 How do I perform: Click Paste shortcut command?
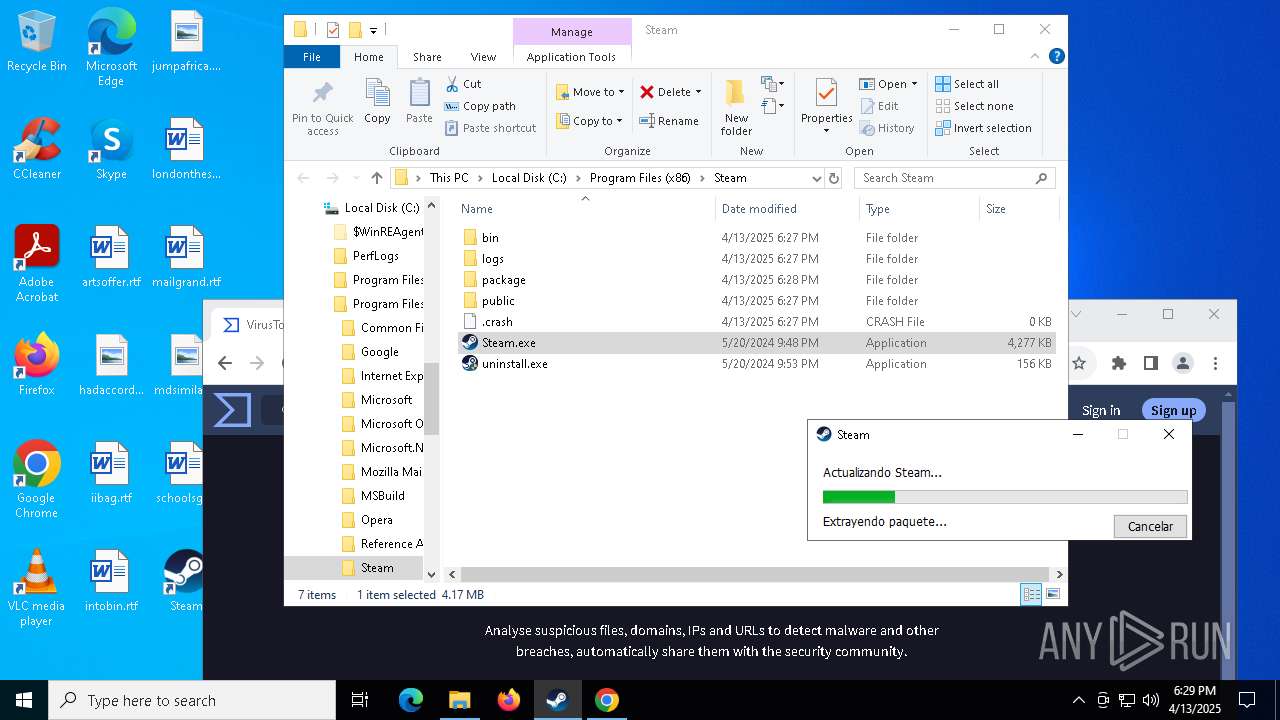click(x=490, y=128)
